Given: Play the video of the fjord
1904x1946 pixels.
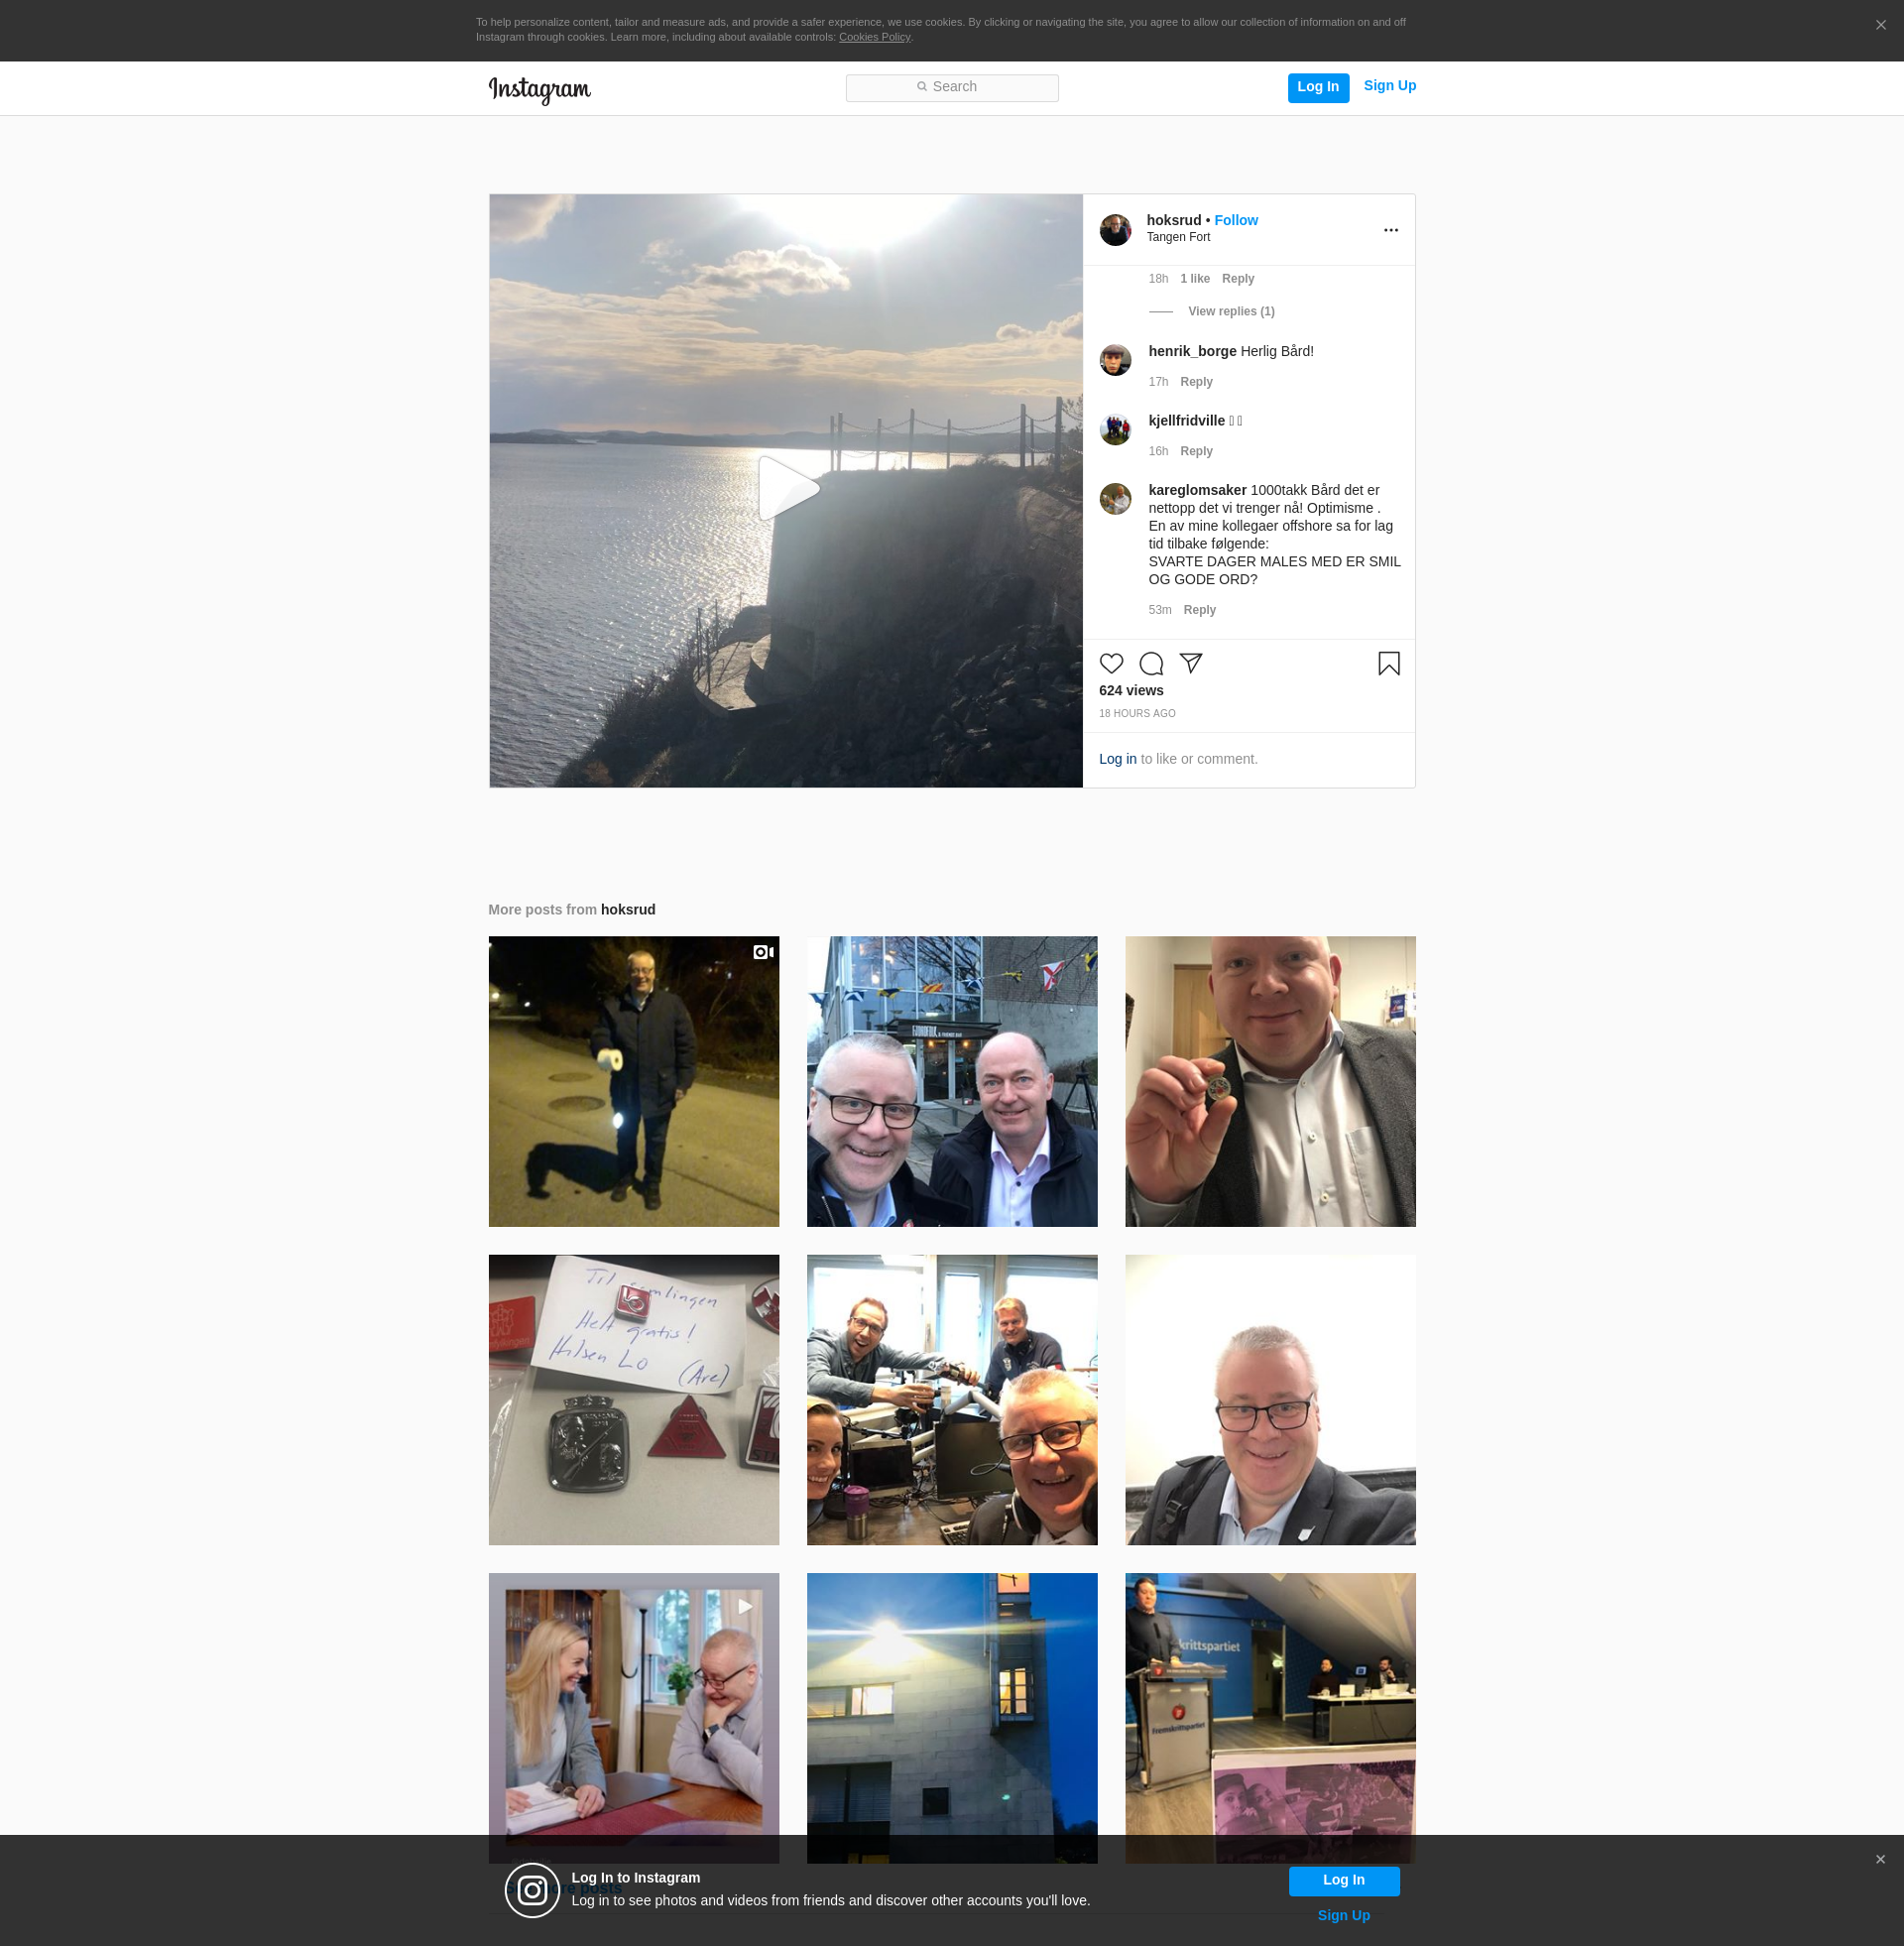Looking at the screenshot, I should [x=786, y=490].
